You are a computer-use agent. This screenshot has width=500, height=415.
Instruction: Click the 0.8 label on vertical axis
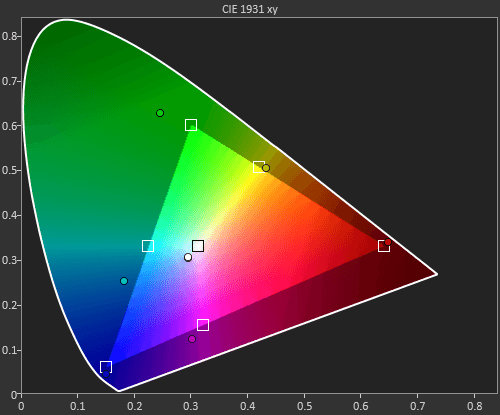click(9, 36)
